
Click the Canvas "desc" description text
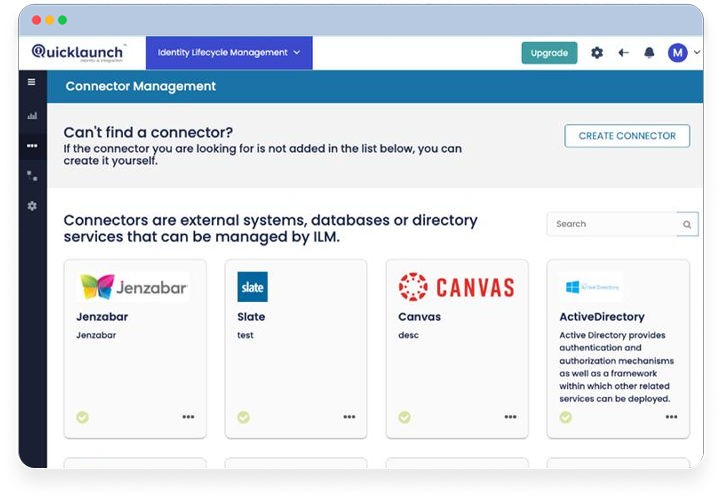408,335
